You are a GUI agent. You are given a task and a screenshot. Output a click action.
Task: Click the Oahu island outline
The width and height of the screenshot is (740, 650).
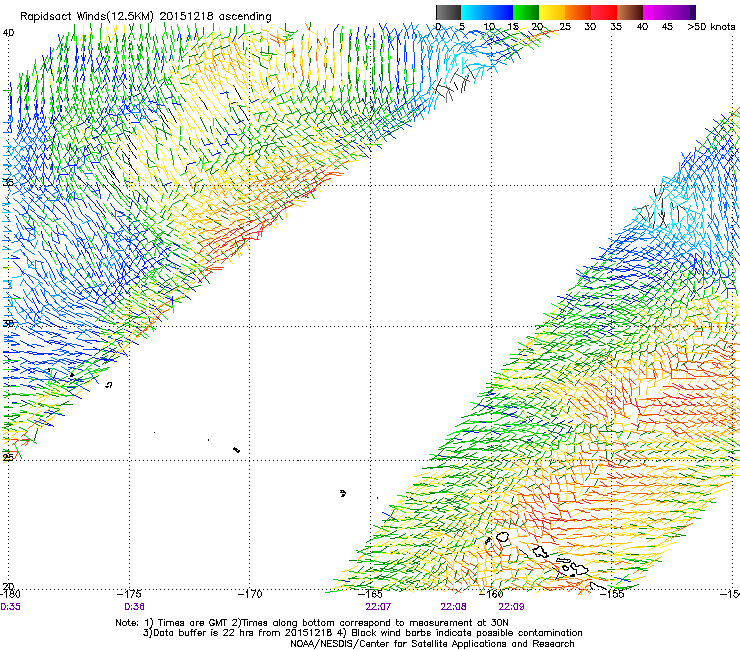tap(540, 551)
